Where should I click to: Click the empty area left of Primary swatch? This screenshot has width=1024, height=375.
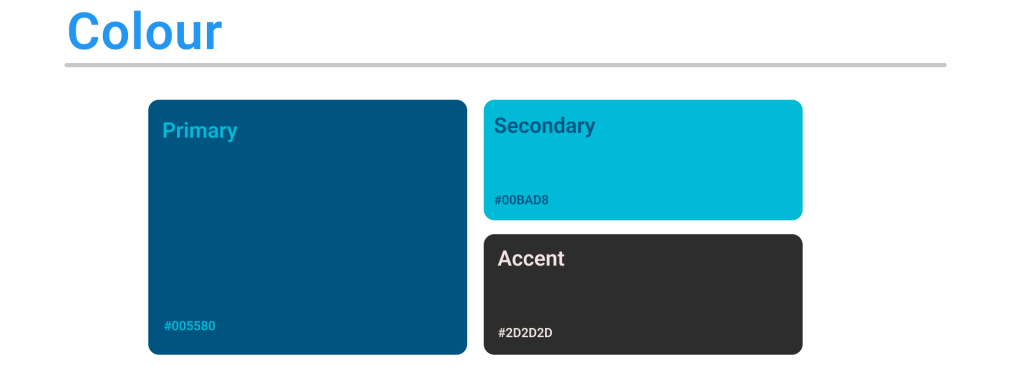(74, 227)
